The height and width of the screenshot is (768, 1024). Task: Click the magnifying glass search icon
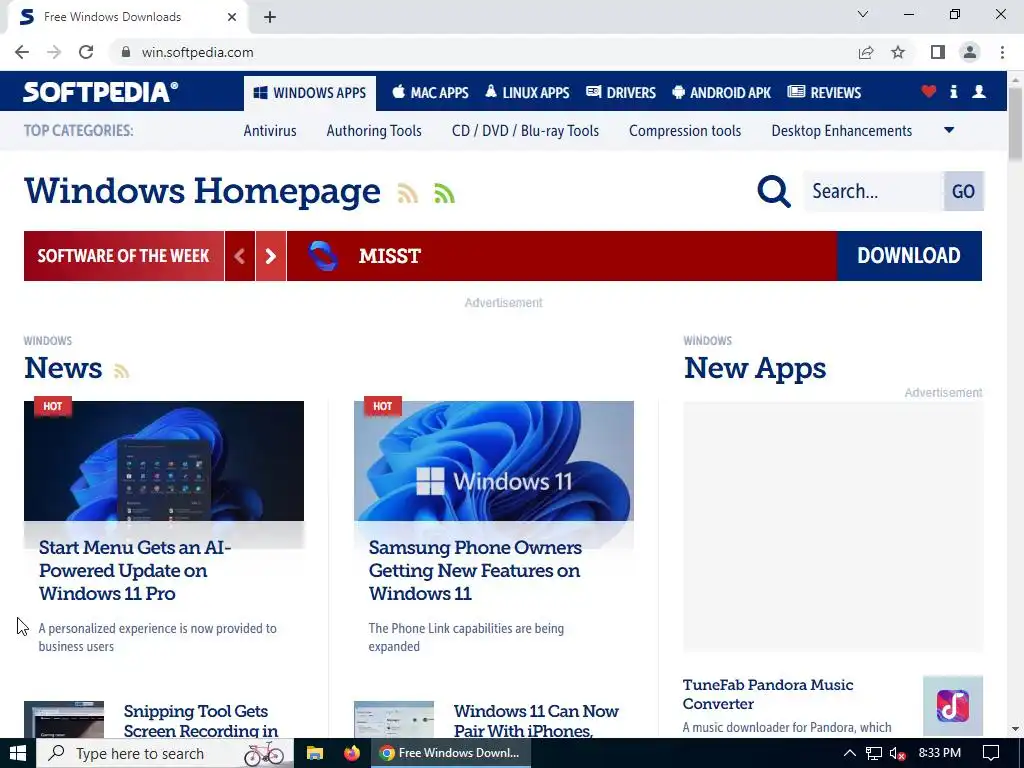click(x=774, y=191)
